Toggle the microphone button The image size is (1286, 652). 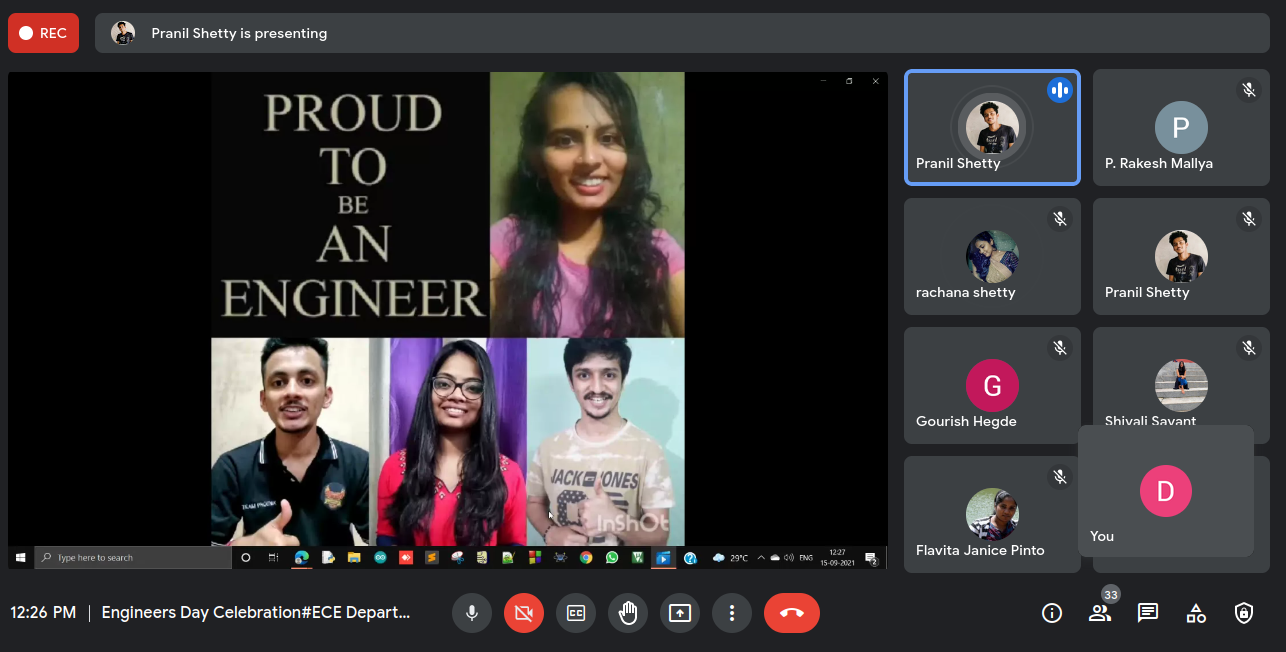[471, 613]
